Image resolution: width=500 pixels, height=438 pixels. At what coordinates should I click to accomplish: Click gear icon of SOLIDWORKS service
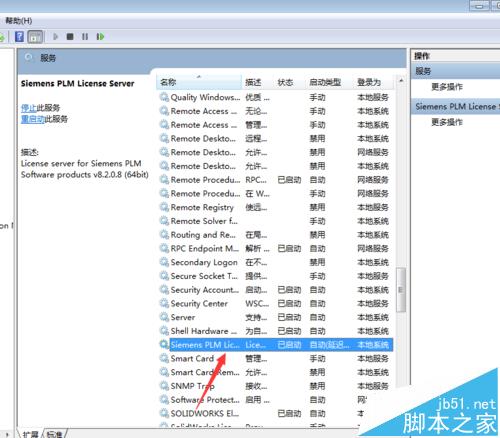click(164, 413)
